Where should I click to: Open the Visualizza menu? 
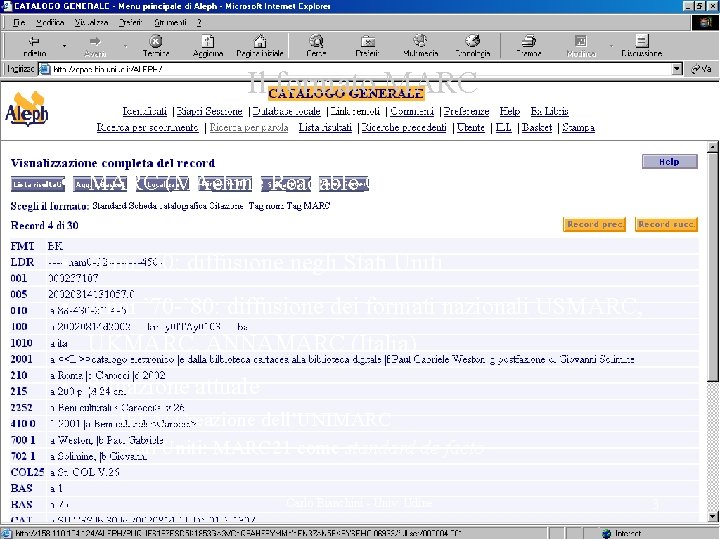(91, 22)
